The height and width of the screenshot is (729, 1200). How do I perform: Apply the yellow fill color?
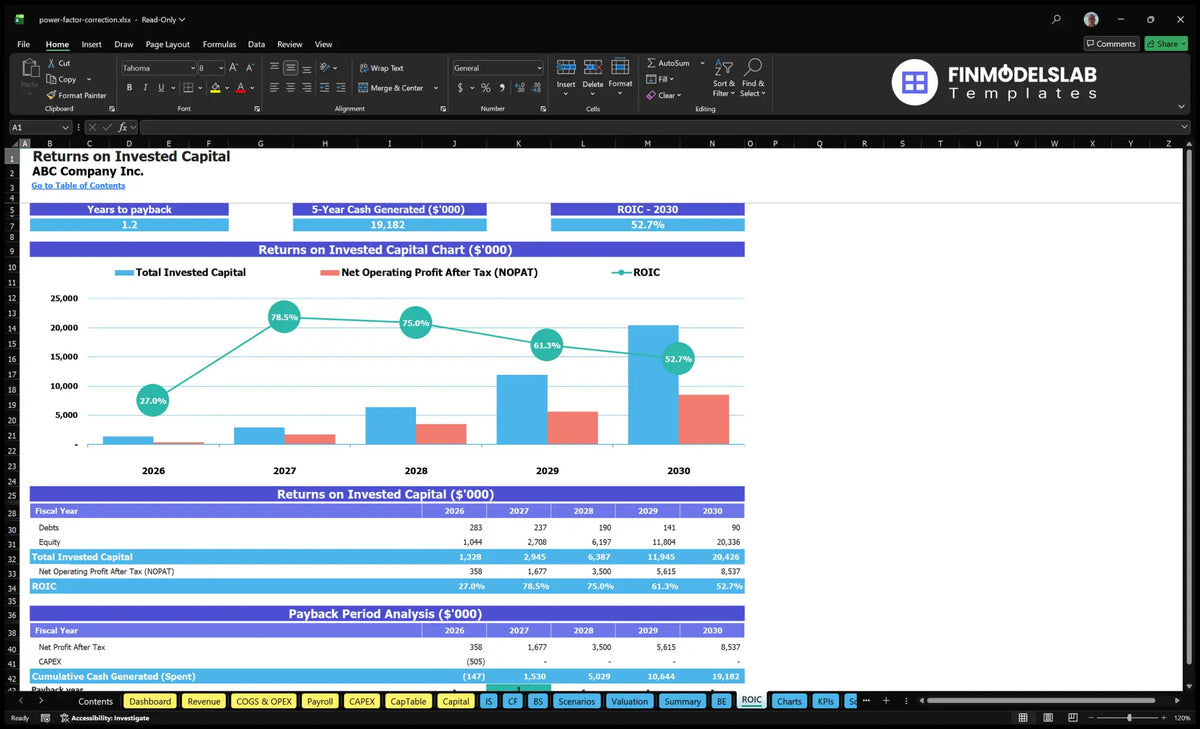coord(216,88)
